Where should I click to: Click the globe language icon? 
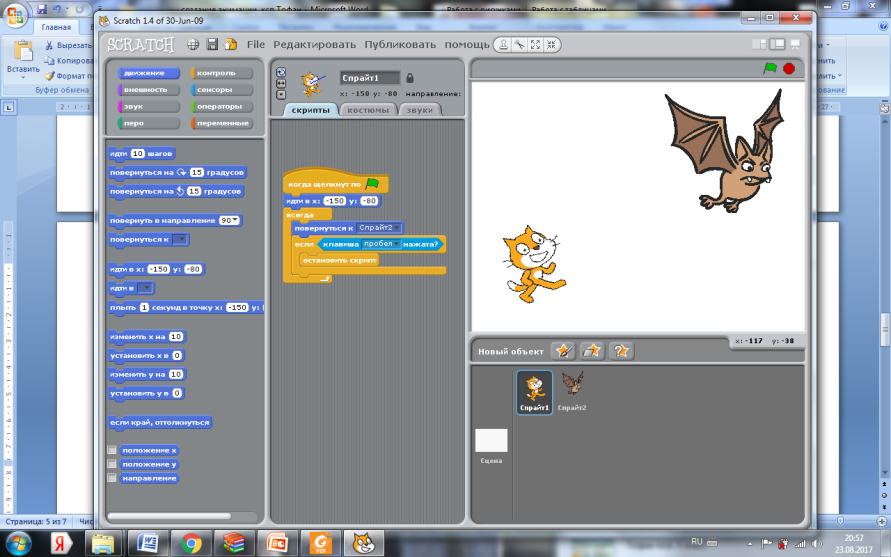[192, 45]
